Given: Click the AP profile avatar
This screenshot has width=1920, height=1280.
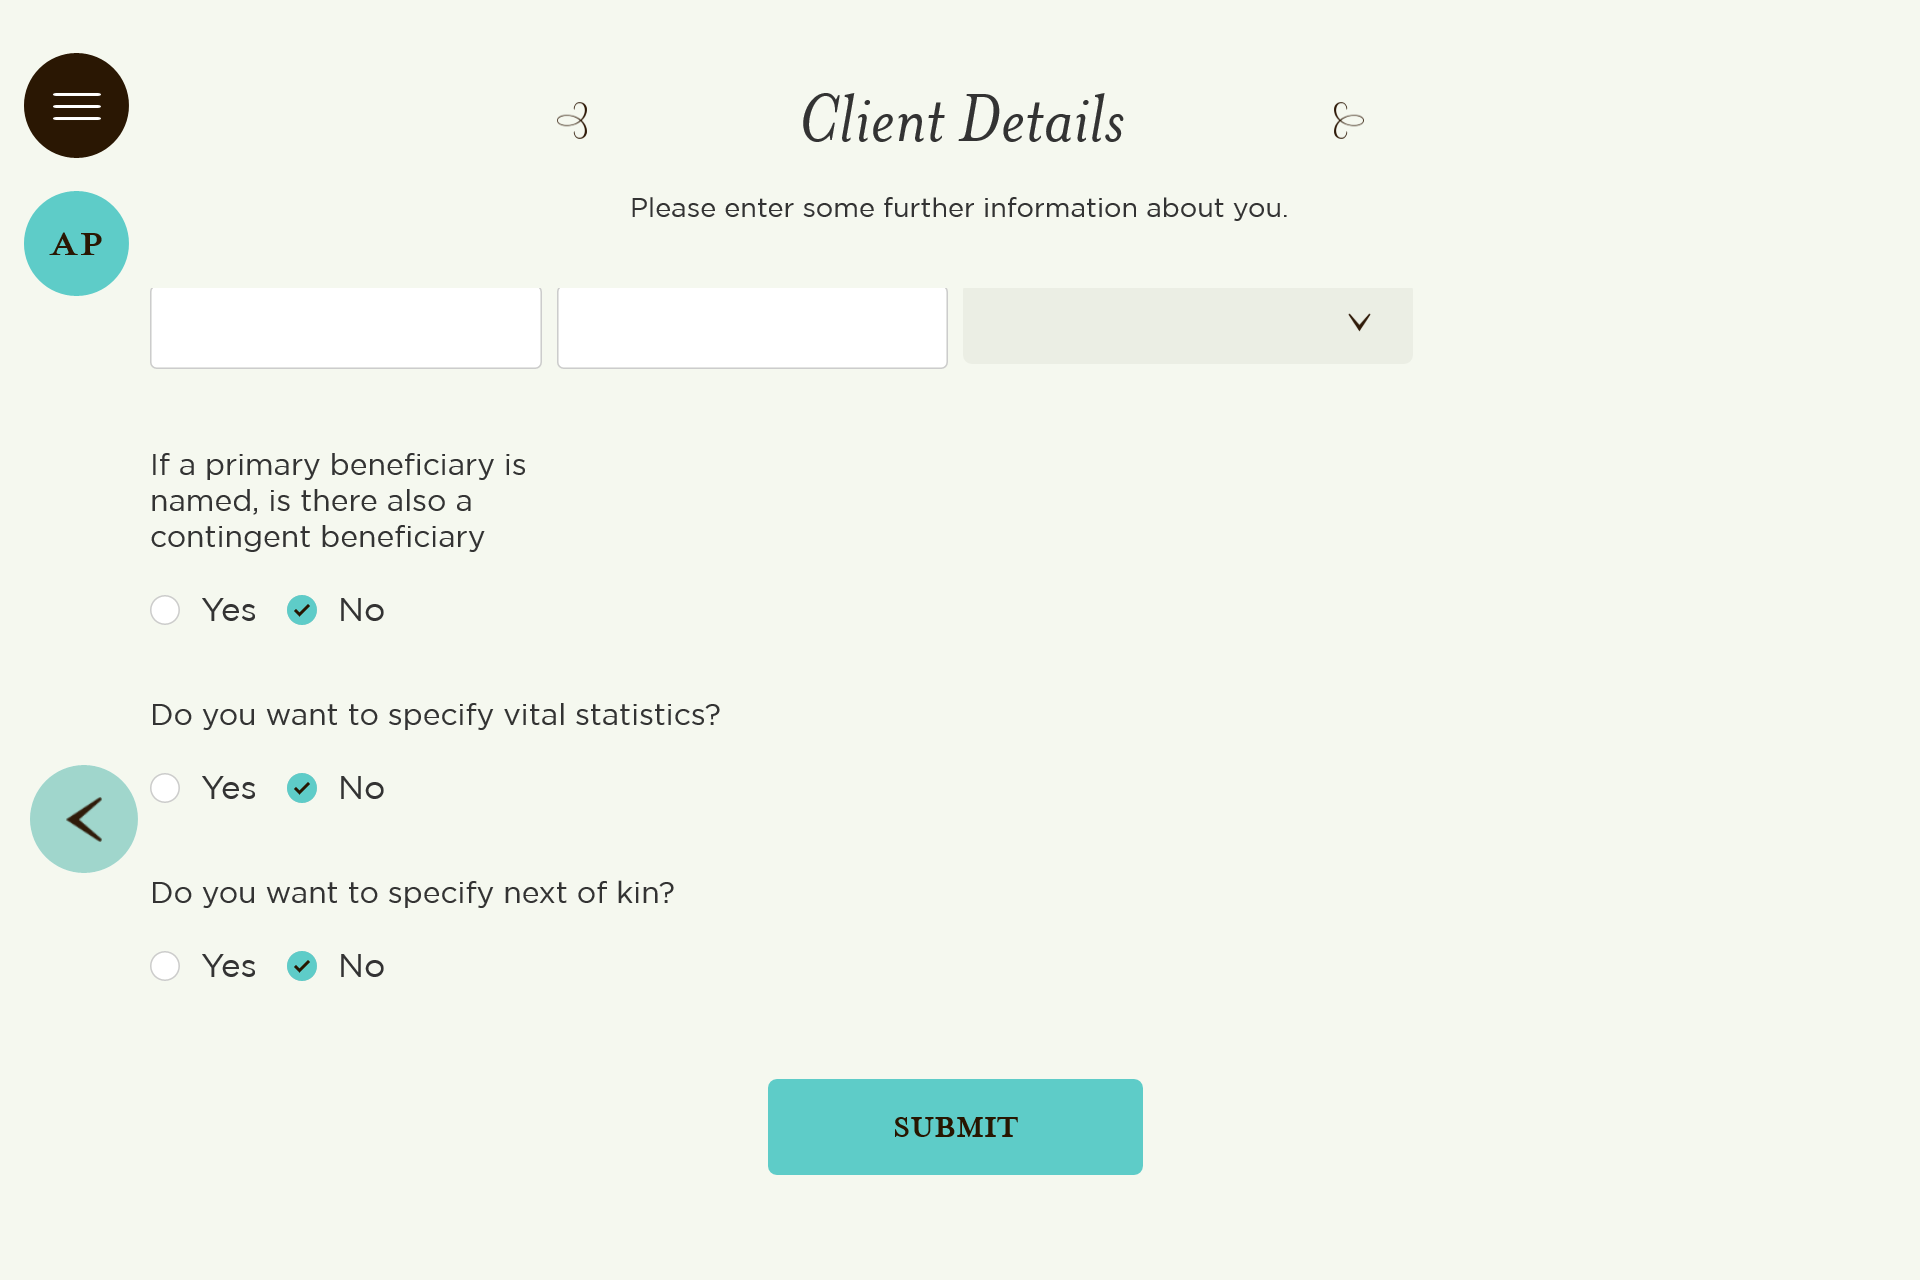Looking at the screenshot, I should [x=76, y=243].
